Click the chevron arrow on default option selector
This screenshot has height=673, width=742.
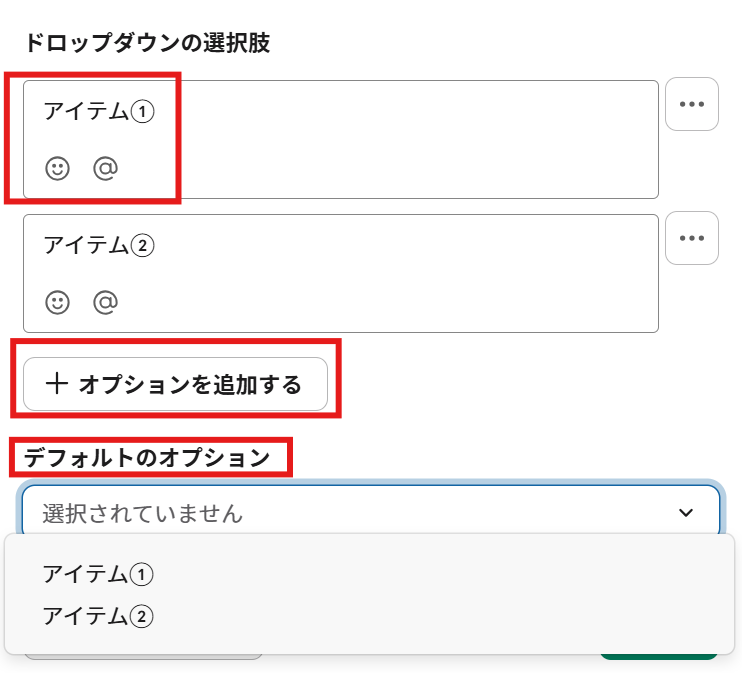[686, 513]
